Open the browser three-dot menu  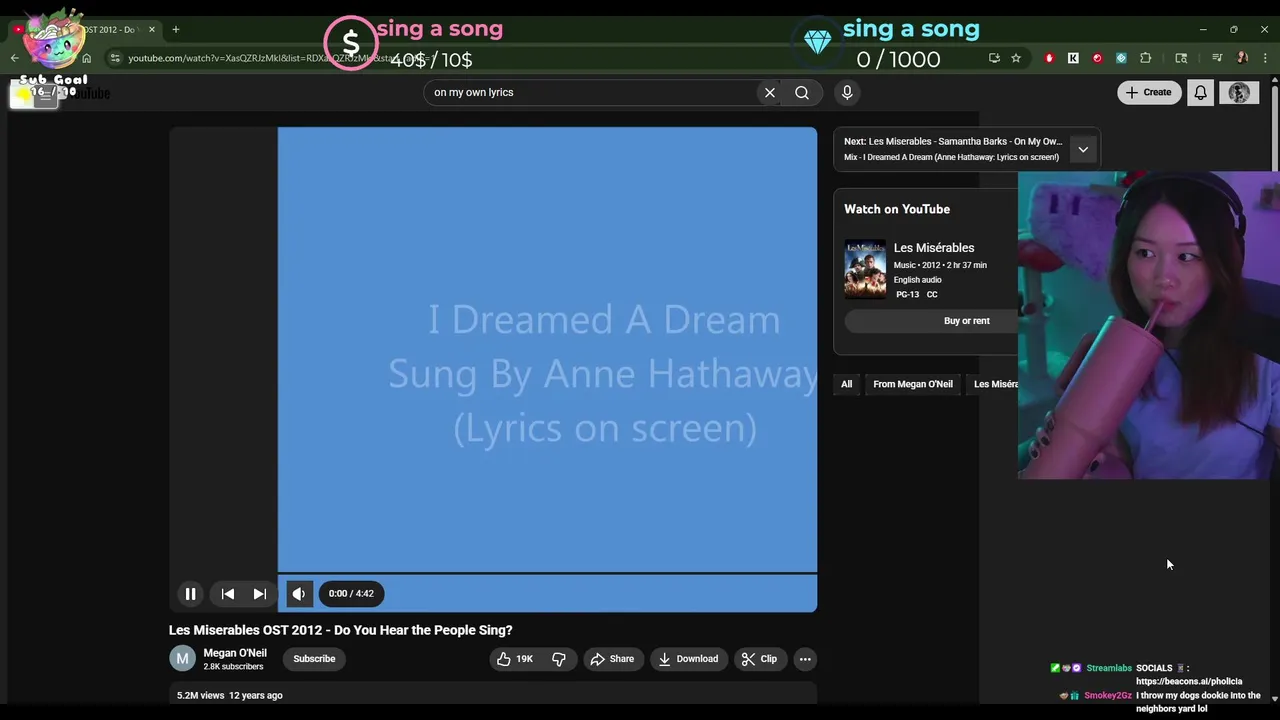pyautogui.click(x=1265, y=58)
